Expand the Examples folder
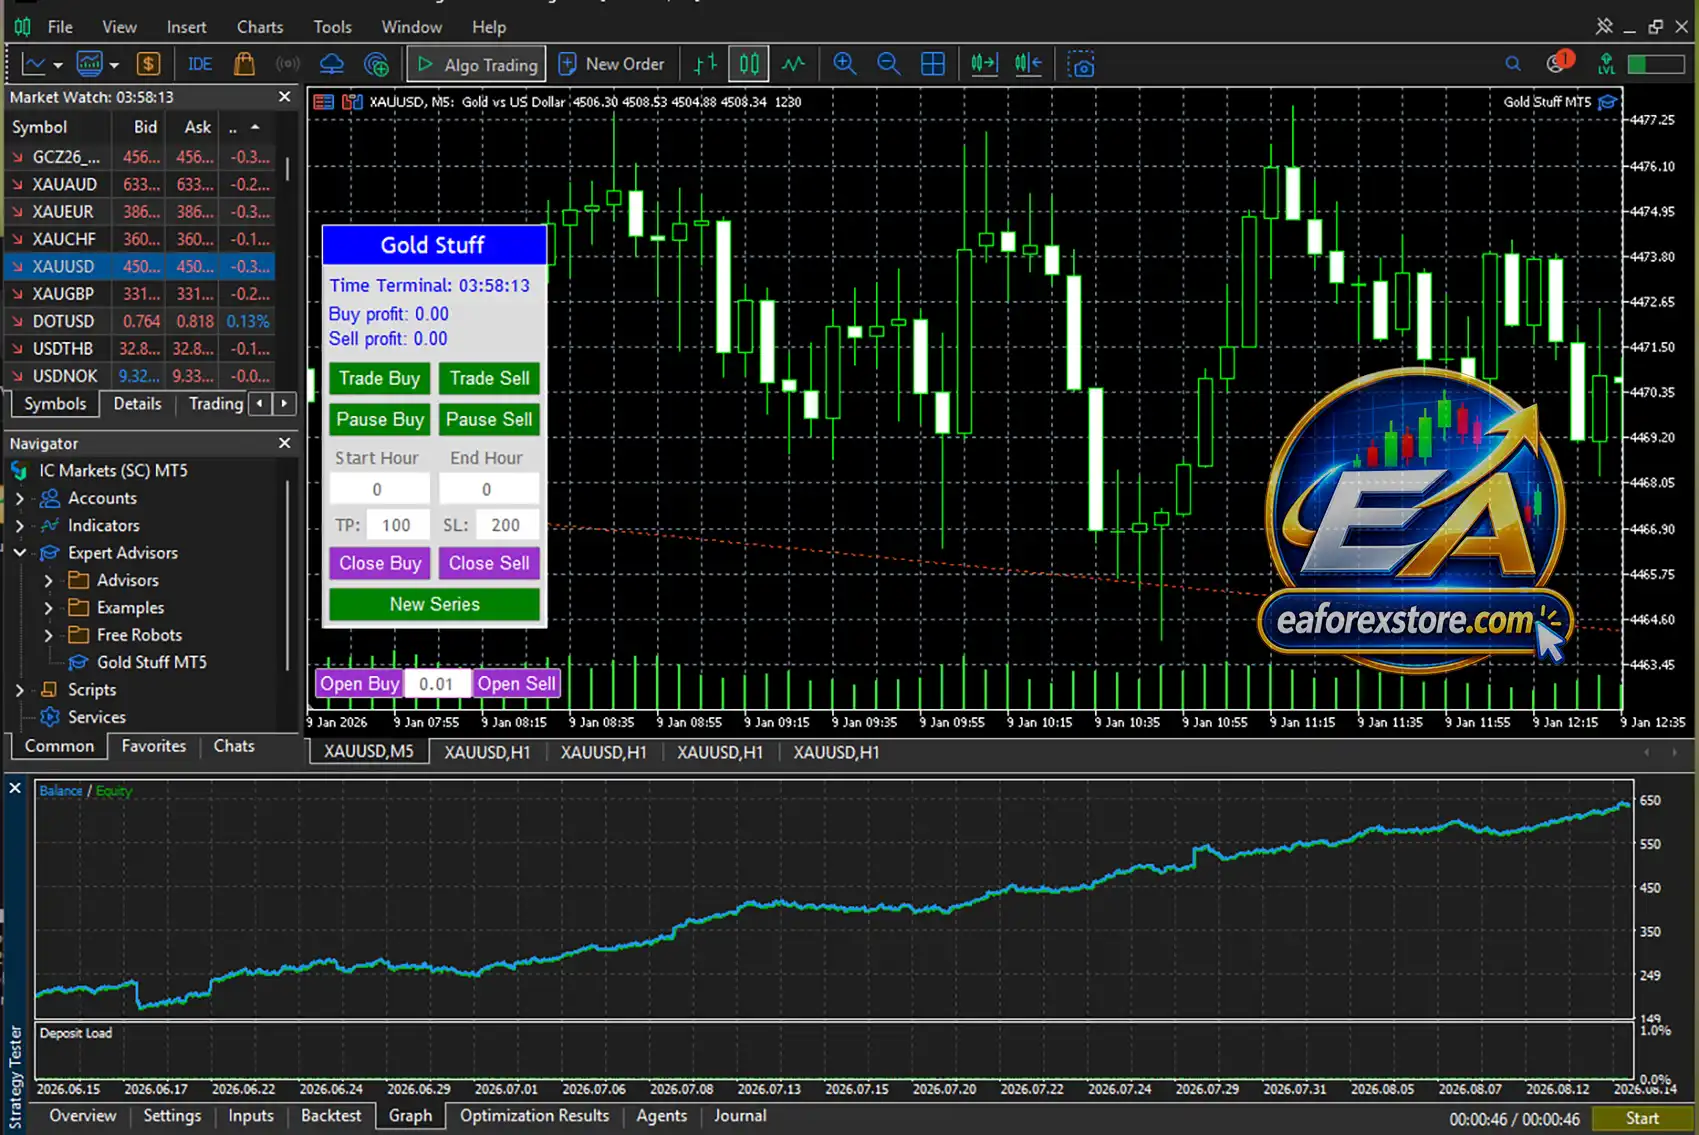This screenshot has height=1135, width=1699. pyautogui.click(x=48, y=607)
